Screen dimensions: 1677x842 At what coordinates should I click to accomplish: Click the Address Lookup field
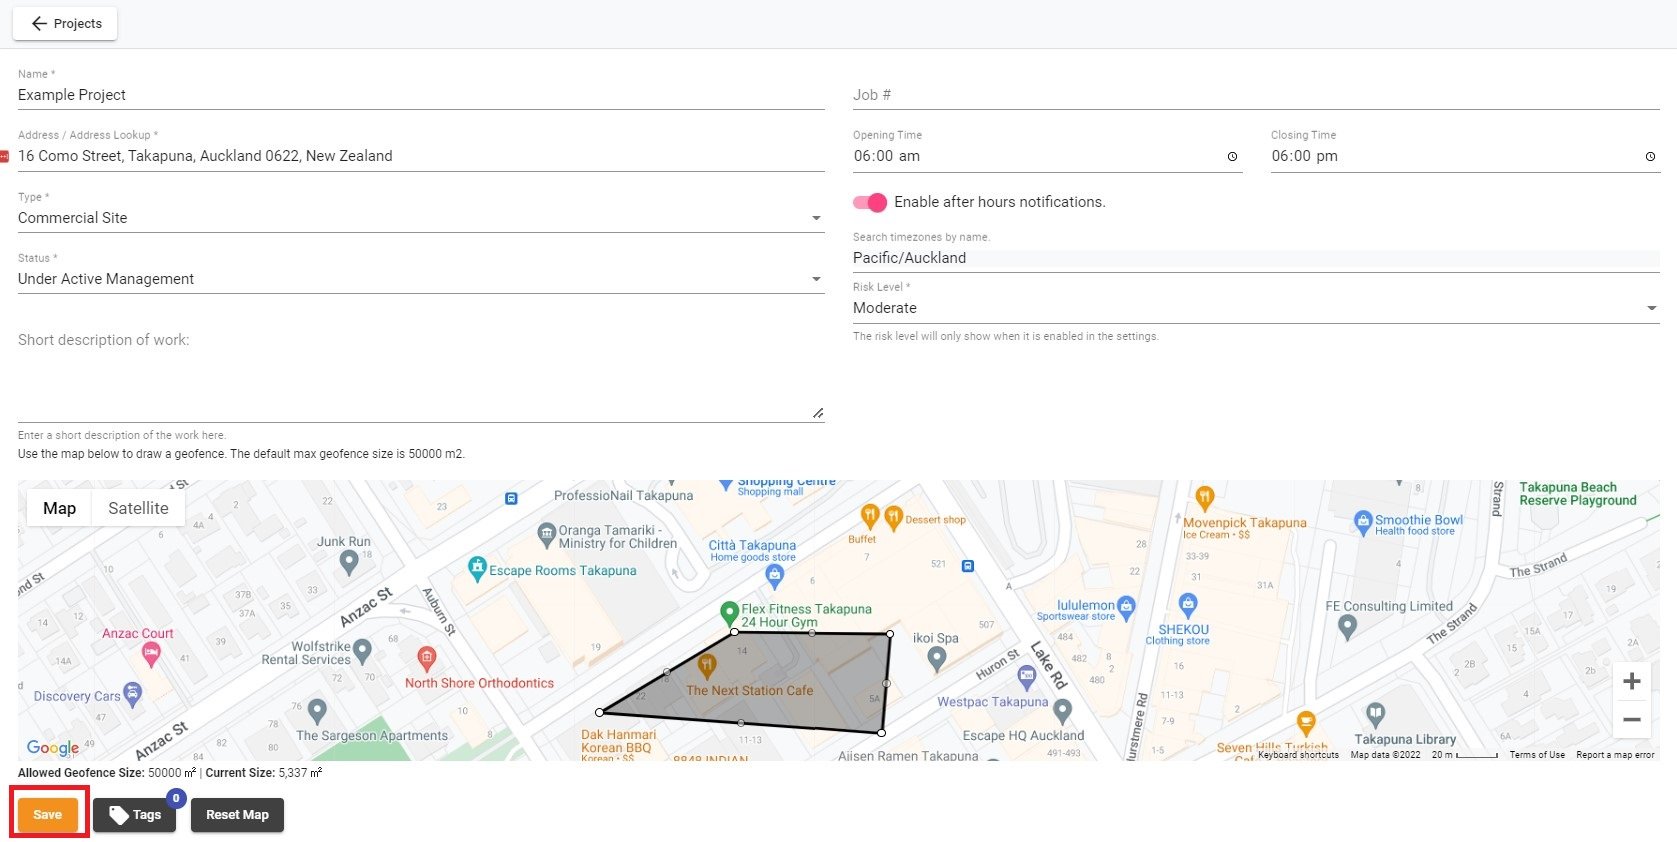coord(421,156)
